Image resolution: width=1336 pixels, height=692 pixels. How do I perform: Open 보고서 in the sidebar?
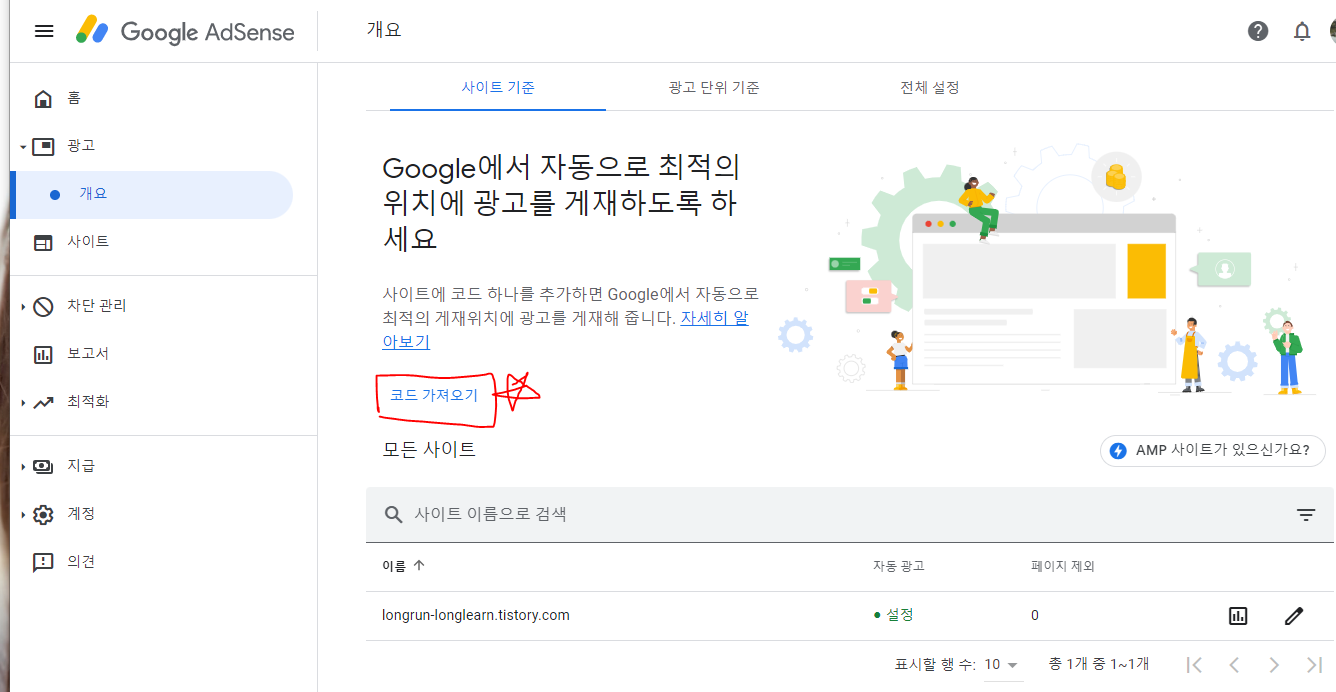click(88, 354)
